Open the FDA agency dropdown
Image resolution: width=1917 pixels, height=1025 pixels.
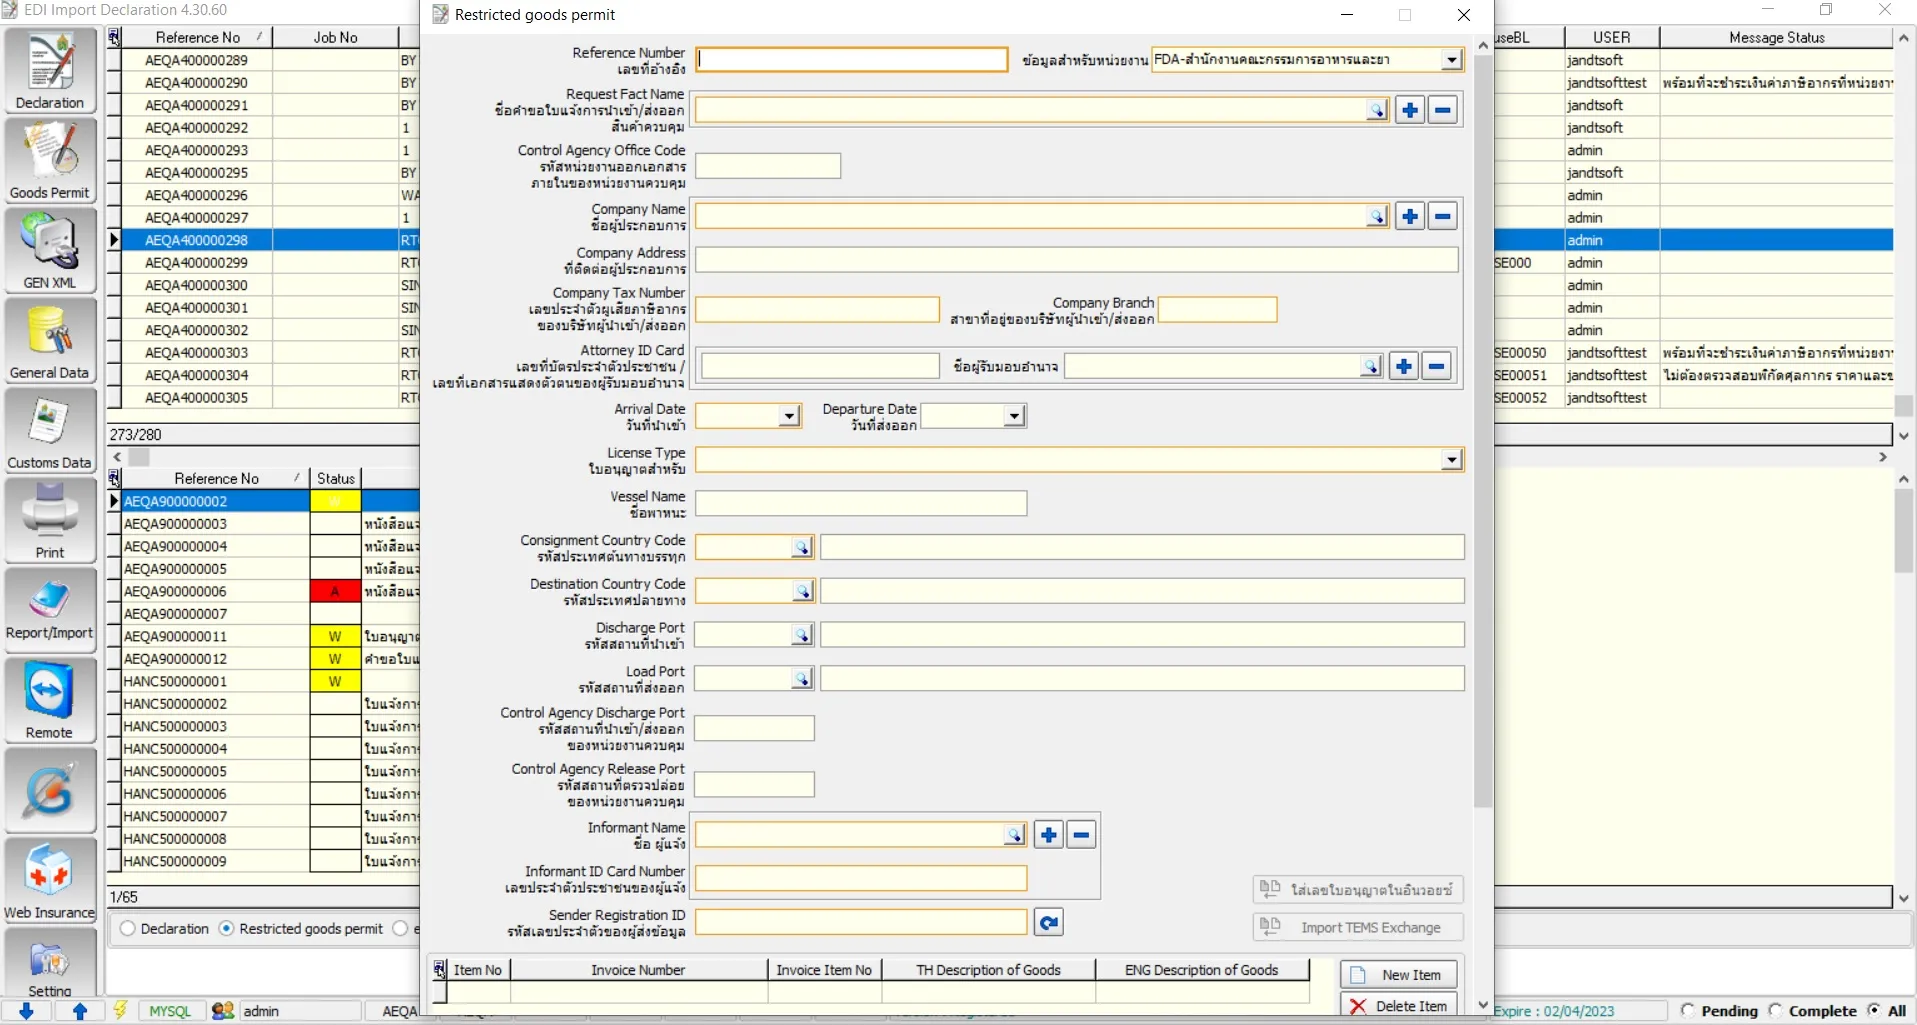[x=1451, y=60]
